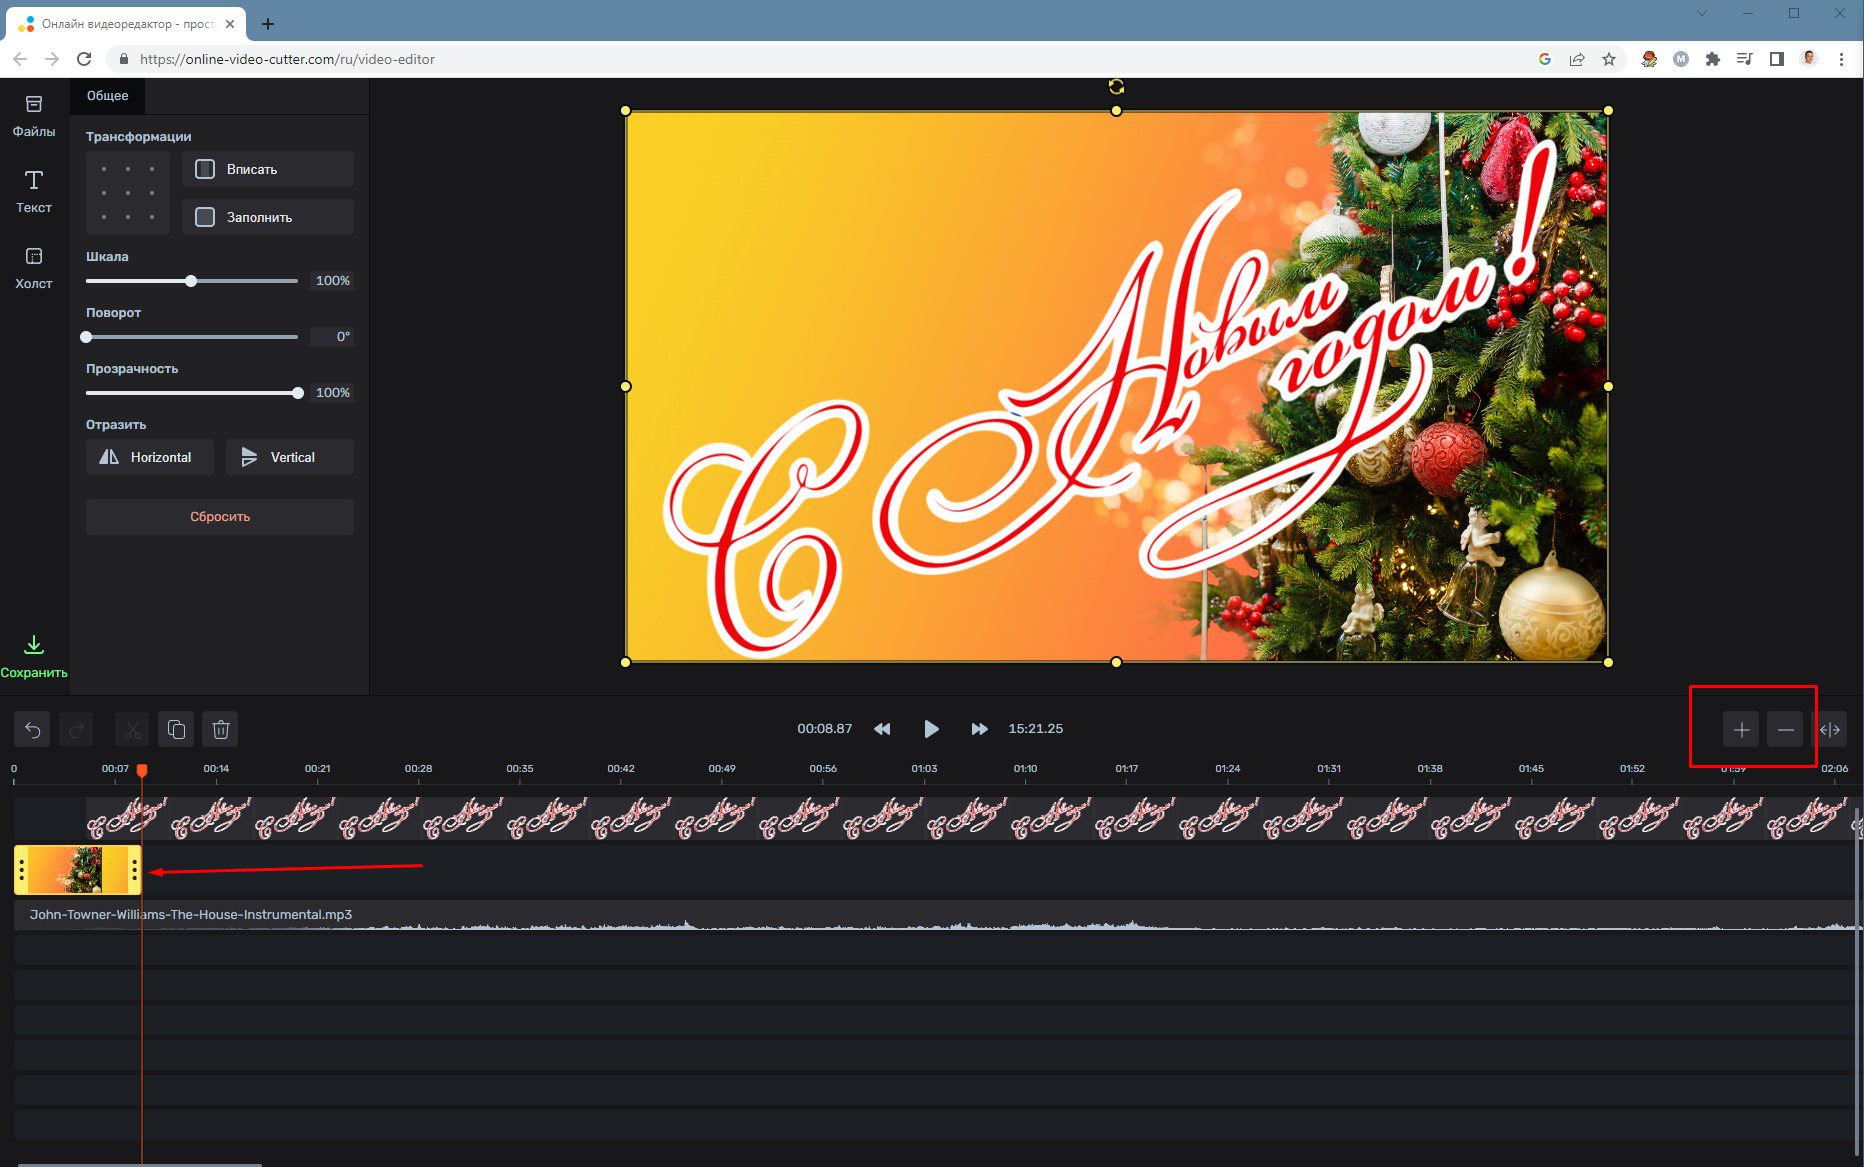This screenshot has width=1864, height=1167.
Task: Open the Холст canvas settings
Action: pos(33,267)
